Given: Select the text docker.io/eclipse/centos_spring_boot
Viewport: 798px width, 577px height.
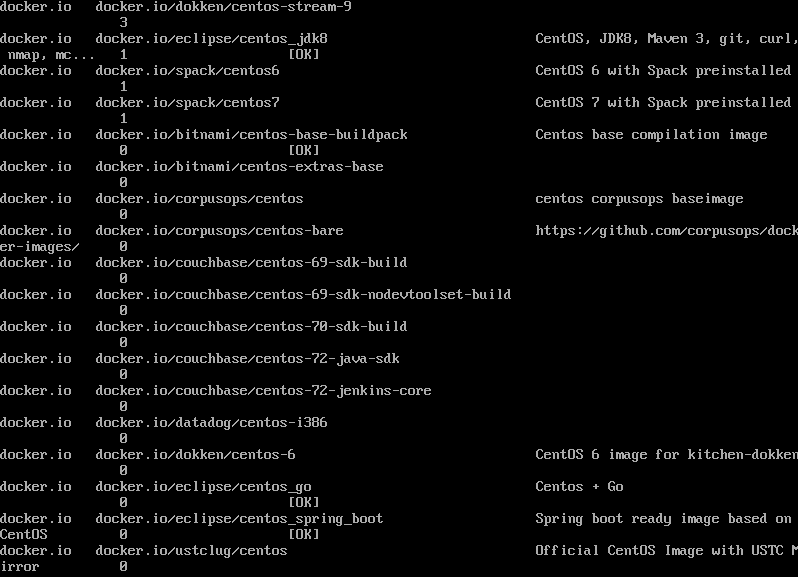Looking at the screenshot, I should click(x=239, y=520).
